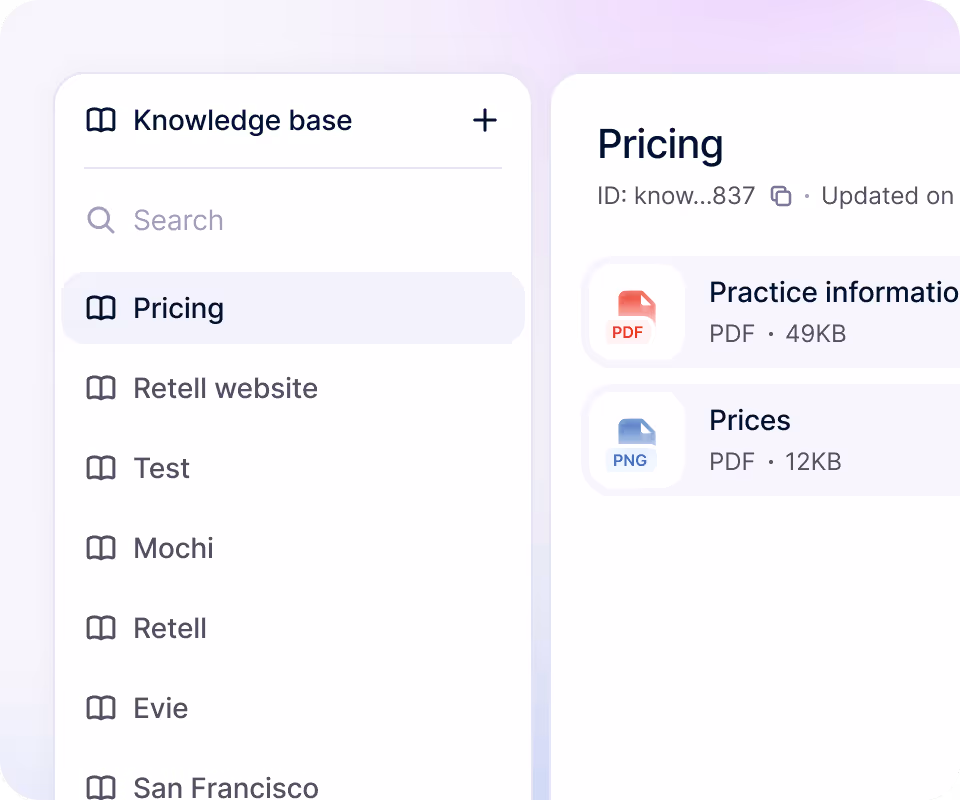Open the Retell website knowledge base

click(293, 388)
